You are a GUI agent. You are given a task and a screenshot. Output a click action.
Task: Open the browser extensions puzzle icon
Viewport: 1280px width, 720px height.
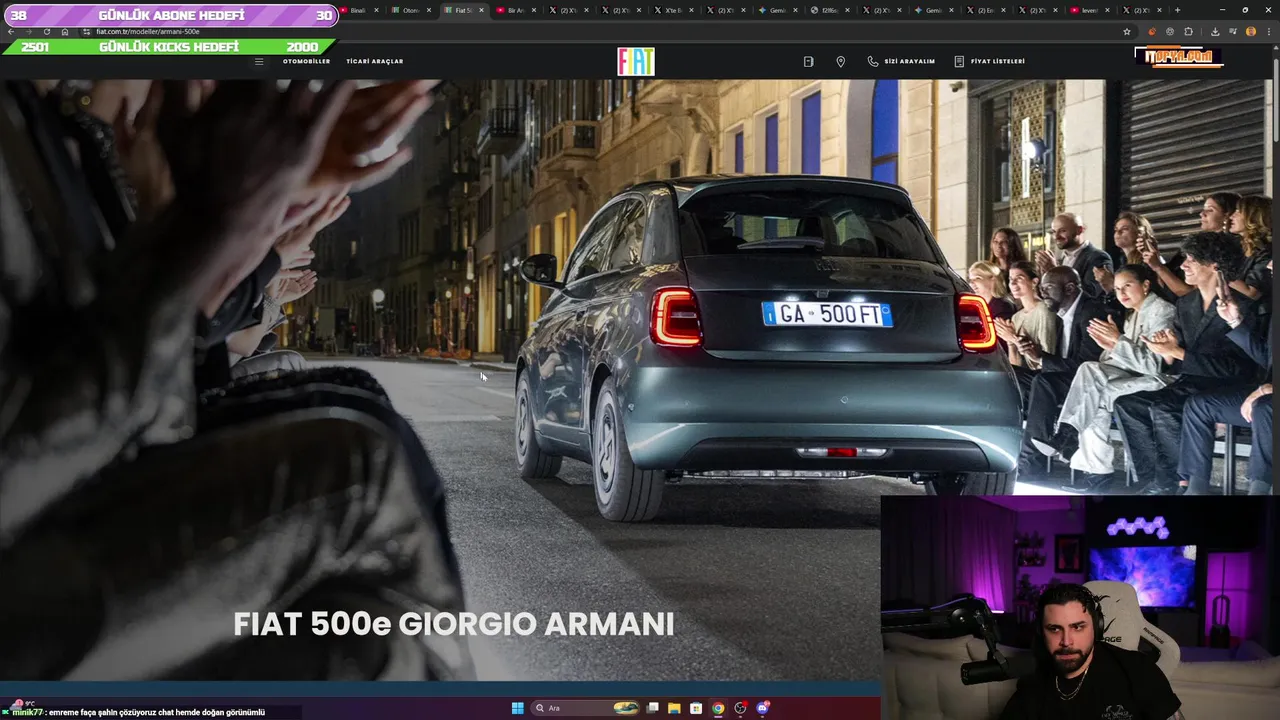[x=1188, y=31]
